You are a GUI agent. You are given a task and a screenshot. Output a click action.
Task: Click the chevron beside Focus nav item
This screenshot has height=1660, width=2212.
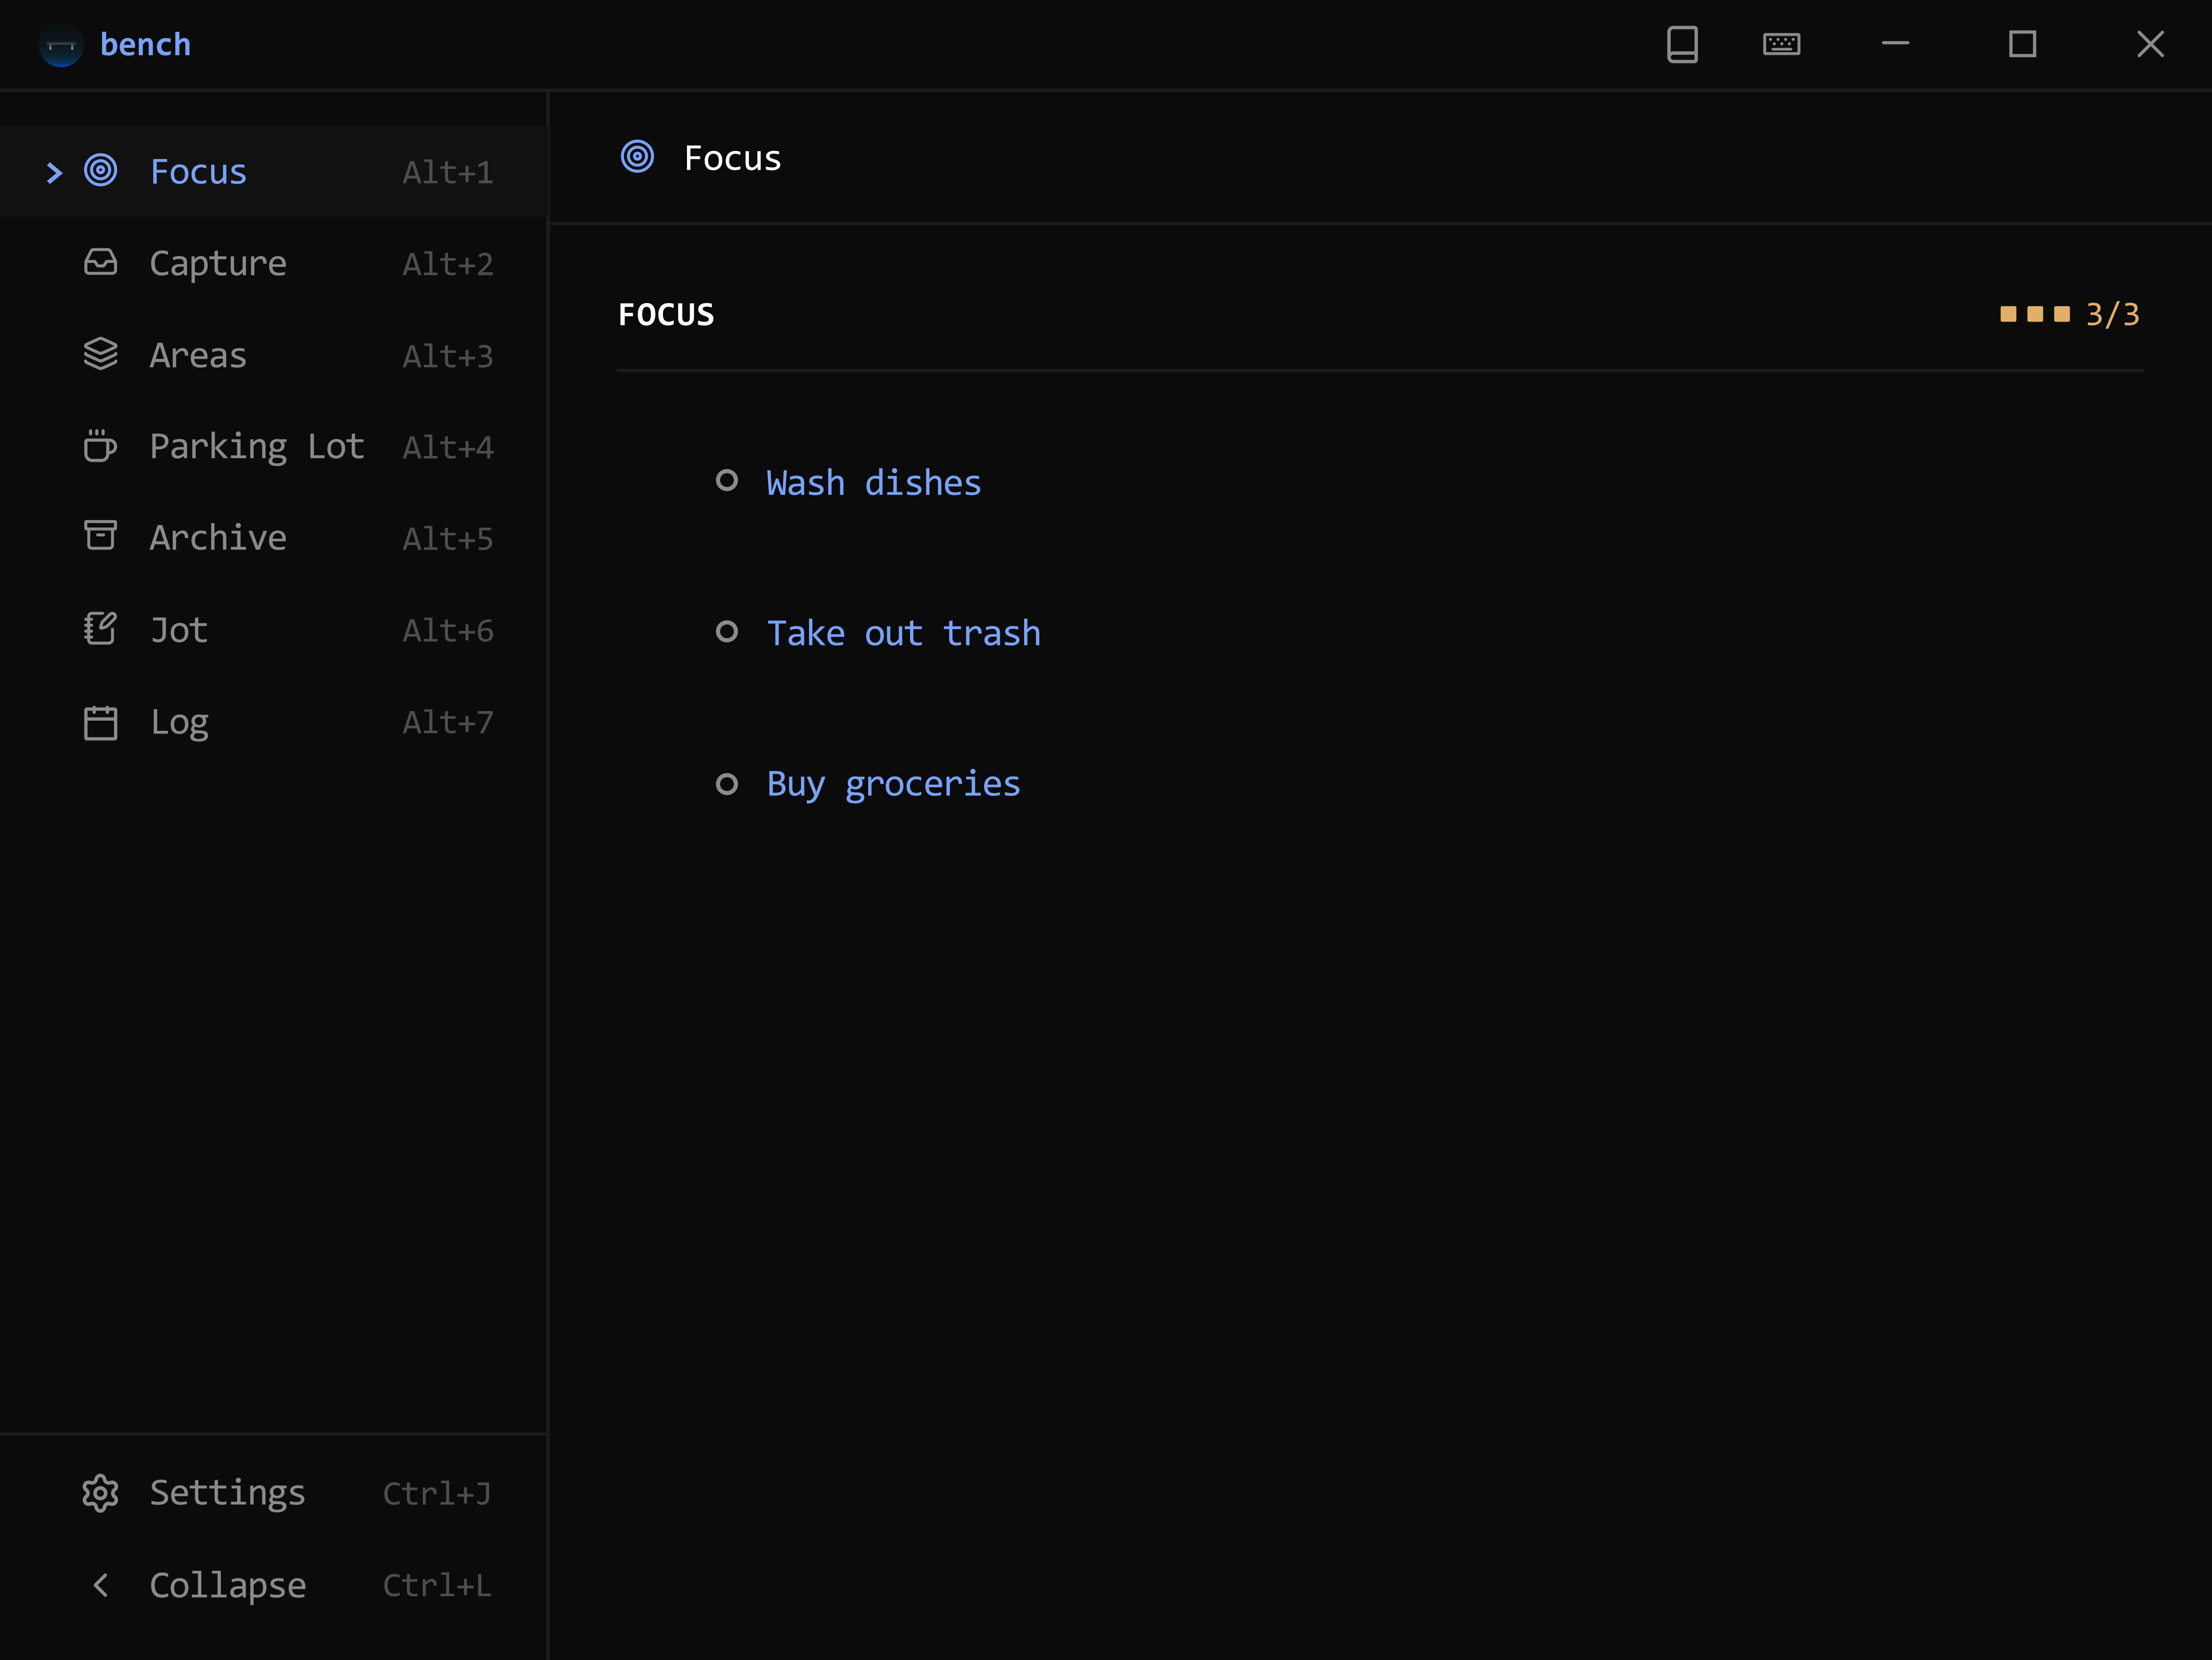[x=54, y=173]
